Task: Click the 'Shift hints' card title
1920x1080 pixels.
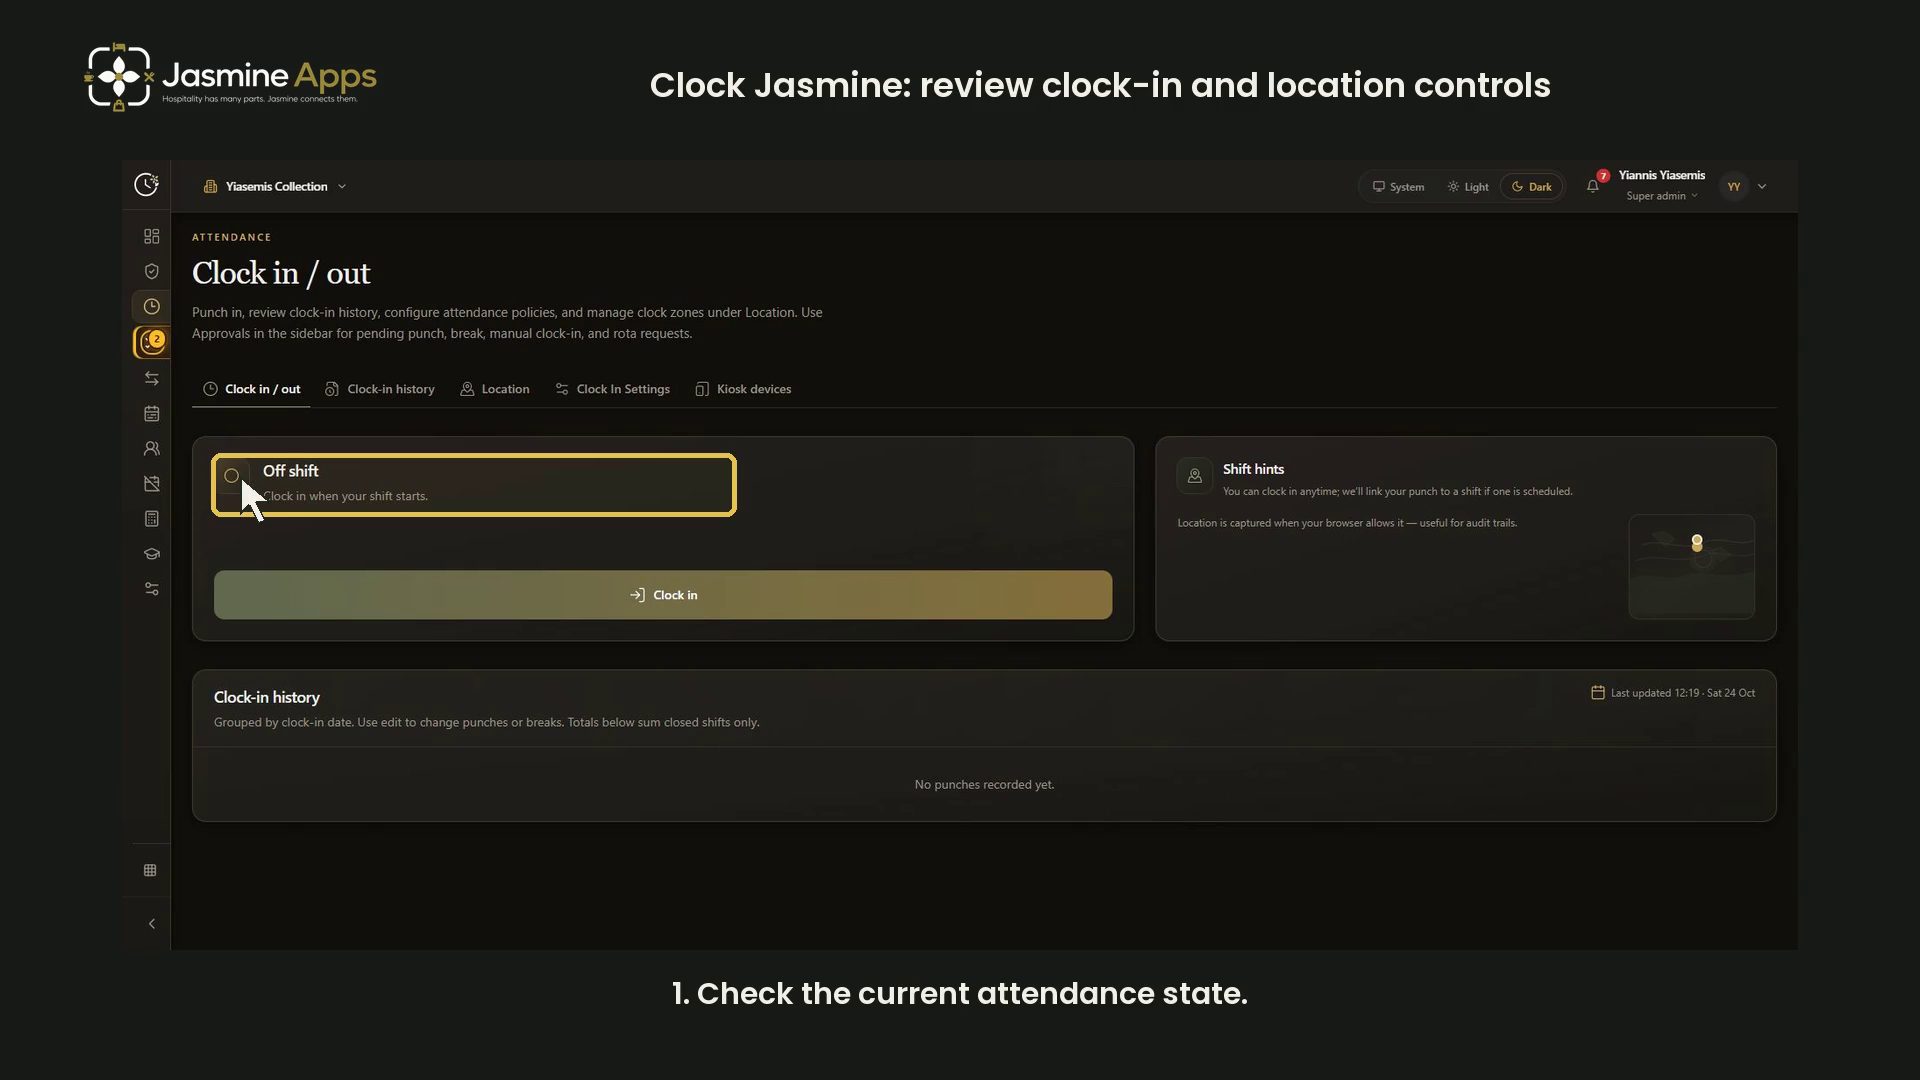Action: click(1253, 469)
